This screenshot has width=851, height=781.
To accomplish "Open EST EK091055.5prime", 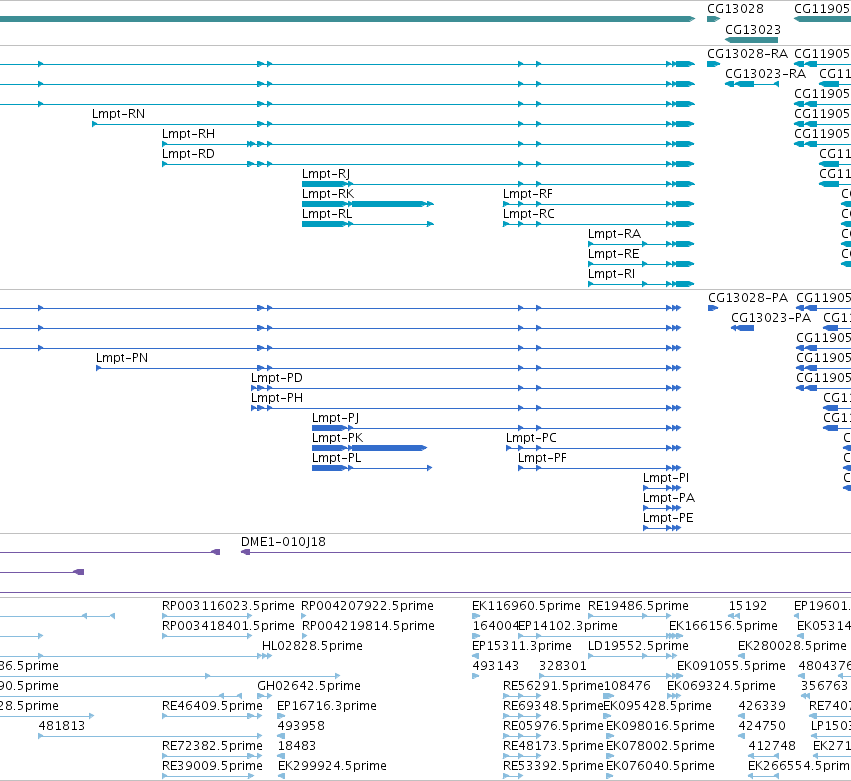I will 731,666.
